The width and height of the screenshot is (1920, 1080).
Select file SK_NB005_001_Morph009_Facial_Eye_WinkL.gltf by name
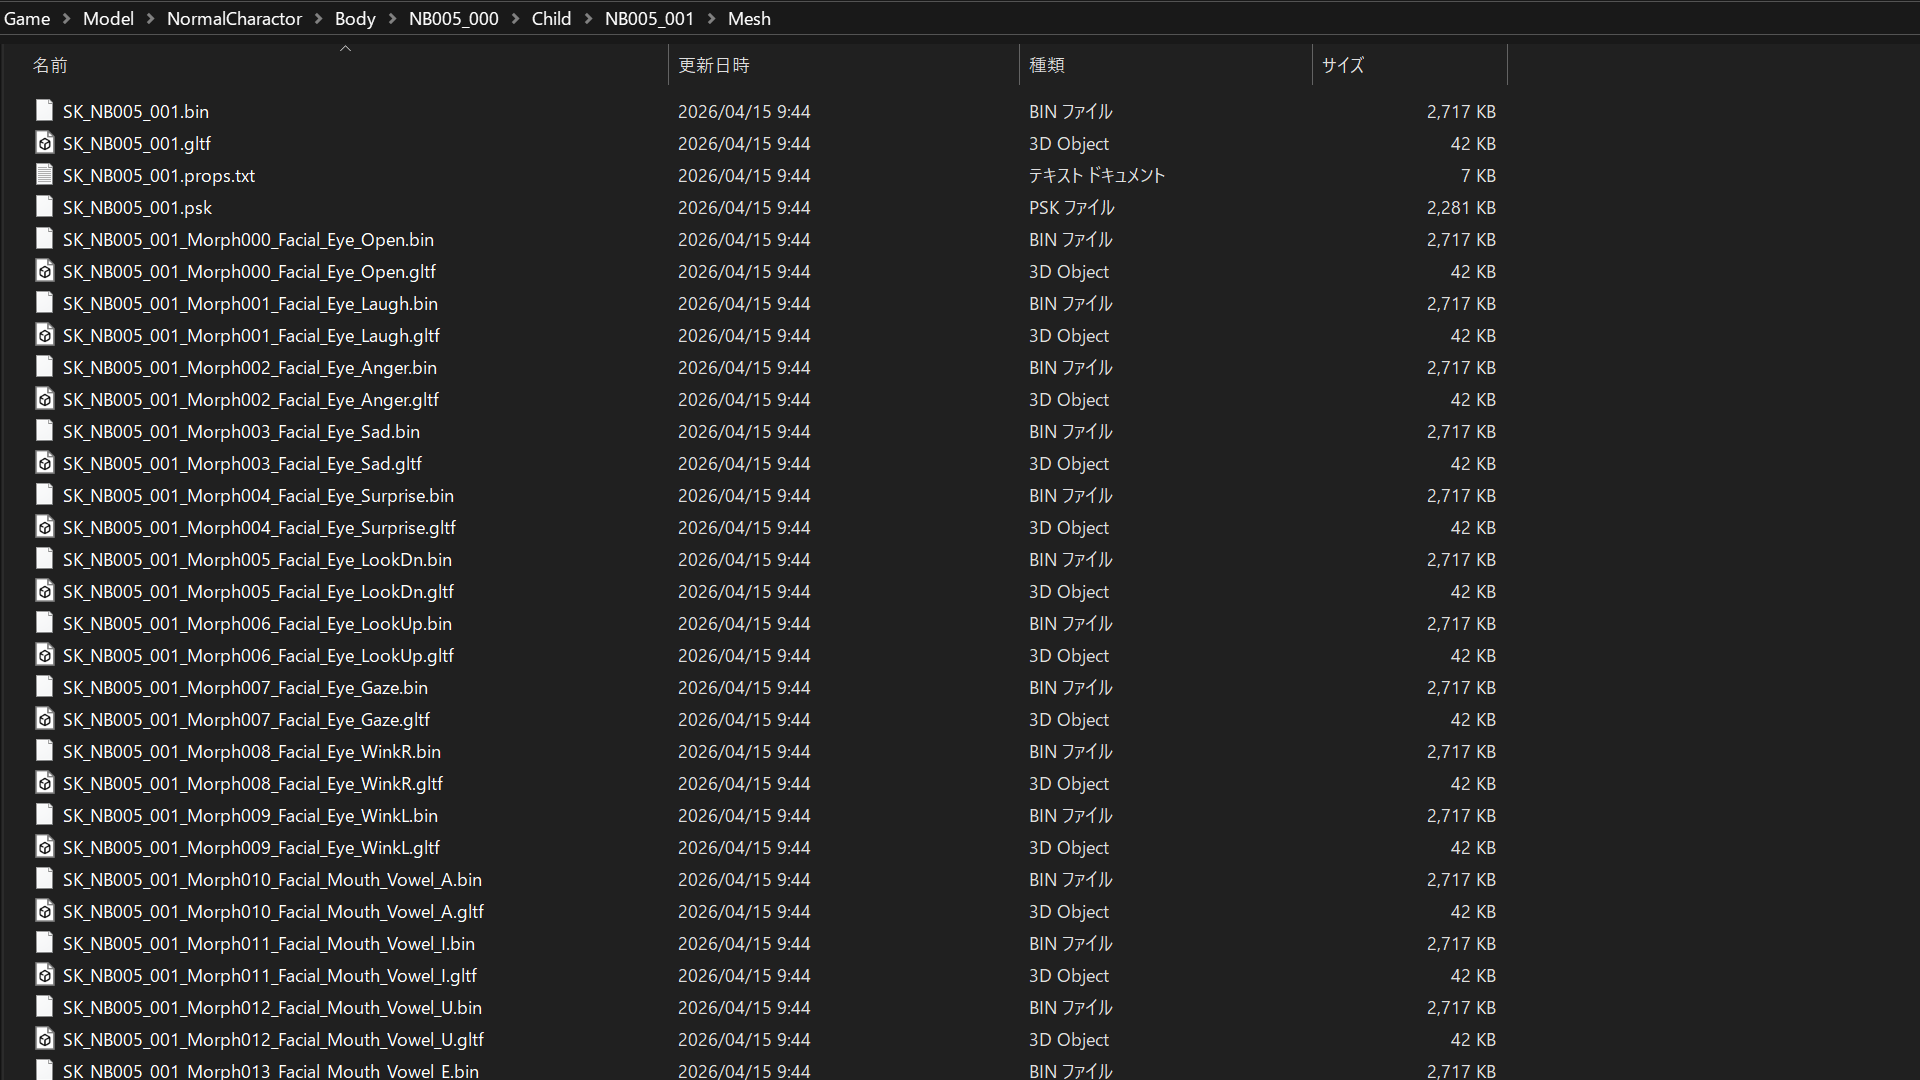pyautogui.click(x=251, y=848)
